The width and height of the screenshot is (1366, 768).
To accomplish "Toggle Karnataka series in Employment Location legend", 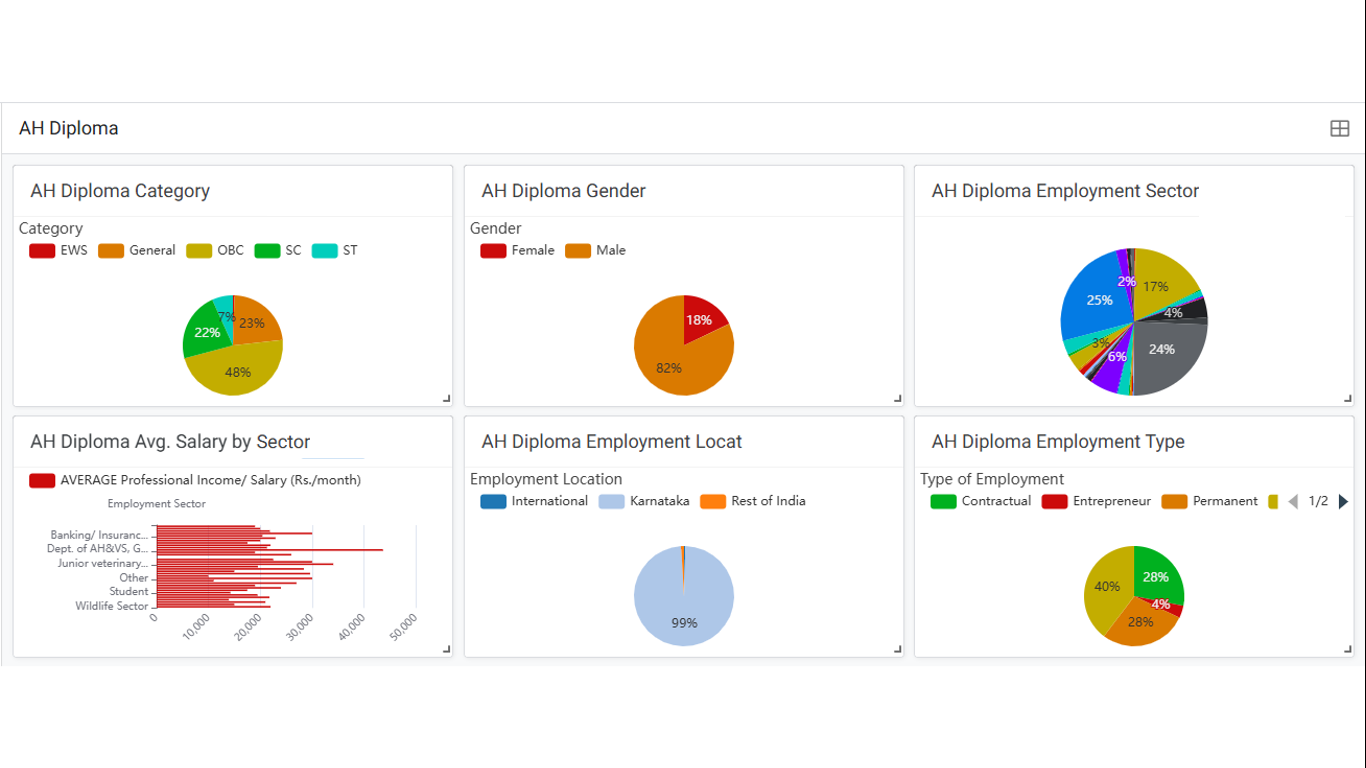I will 644,501.
